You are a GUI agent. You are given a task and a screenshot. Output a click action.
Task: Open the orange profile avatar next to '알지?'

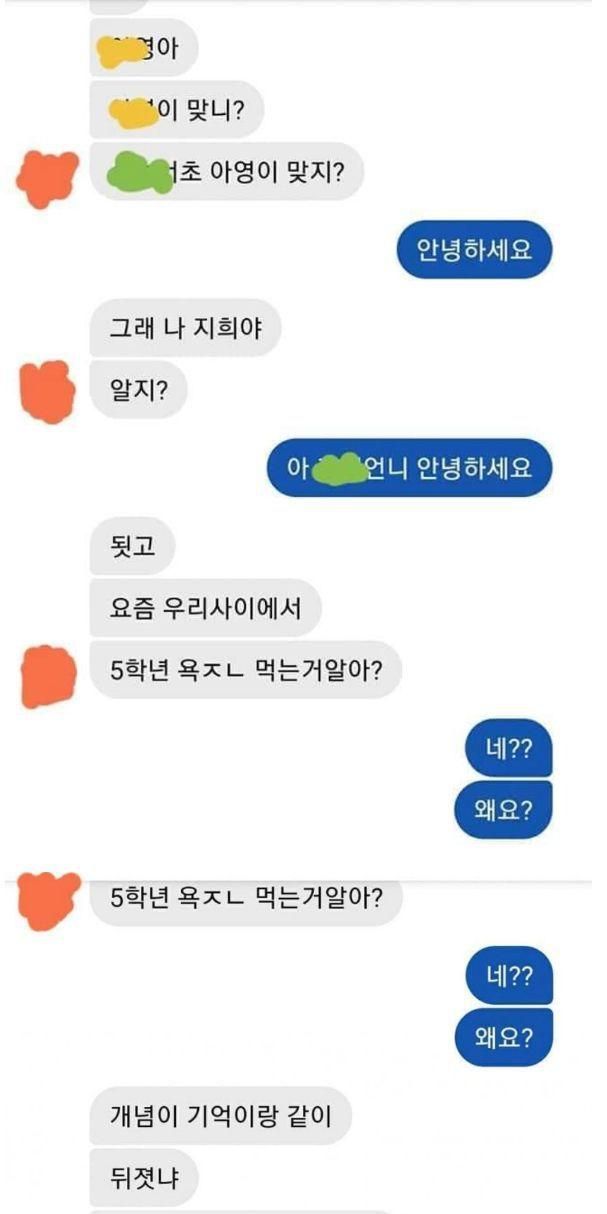48,391
